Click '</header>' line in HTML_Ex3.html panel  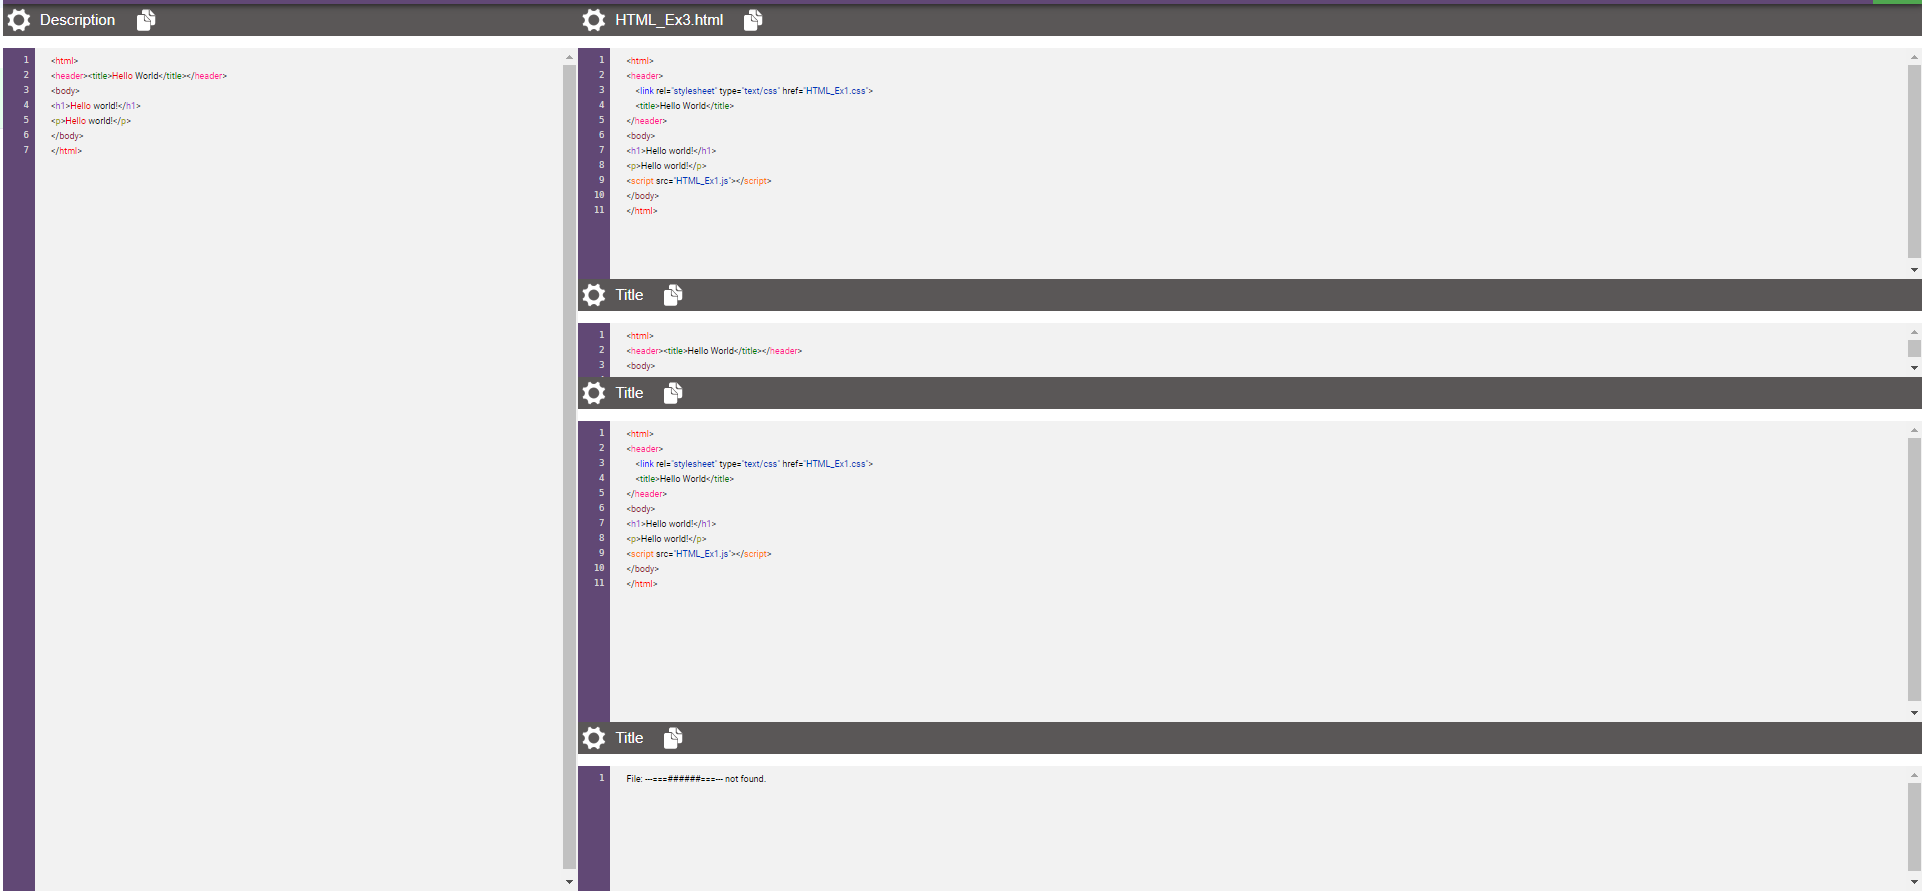point(647,121)
